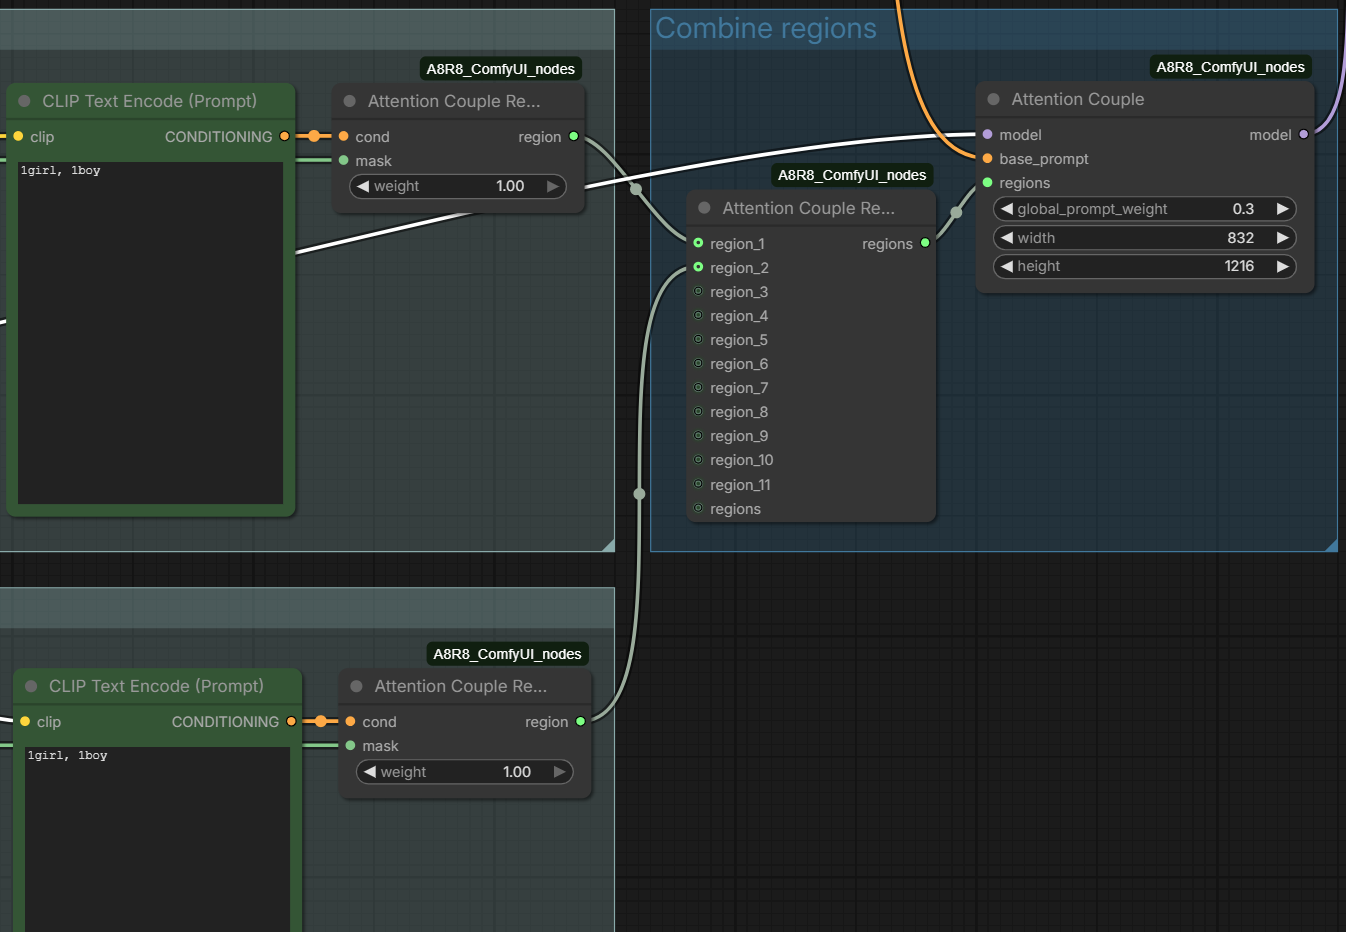
Task: Click the width value 832
Action: coord(1241,238)
